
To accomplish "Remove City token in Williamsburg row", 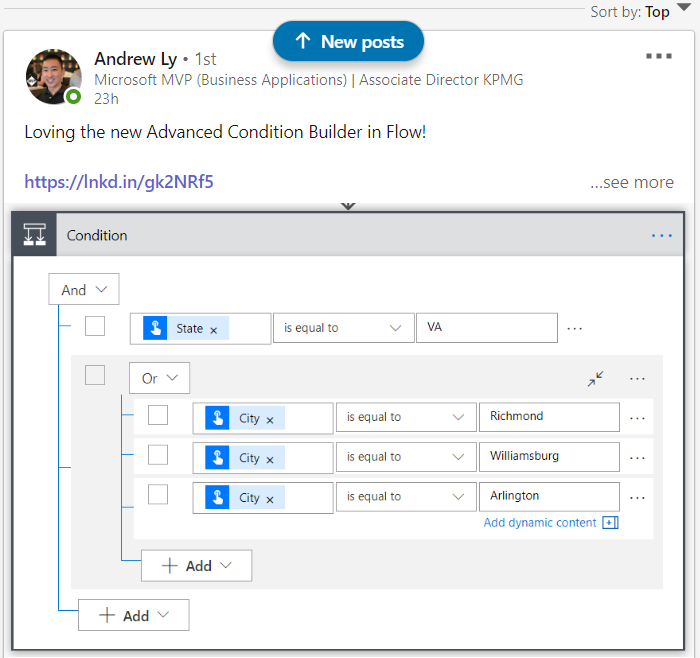I will click(x=270, y=460).
